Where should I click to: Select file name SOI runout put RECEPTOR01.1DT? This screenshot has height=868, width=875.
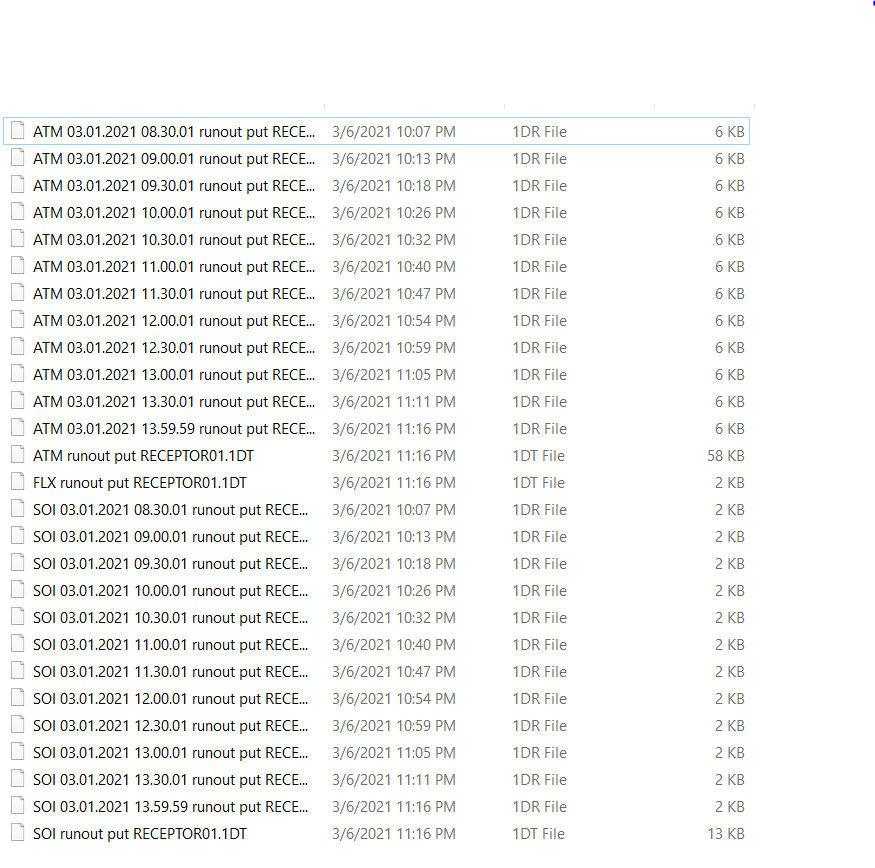[x=140, y=834]
